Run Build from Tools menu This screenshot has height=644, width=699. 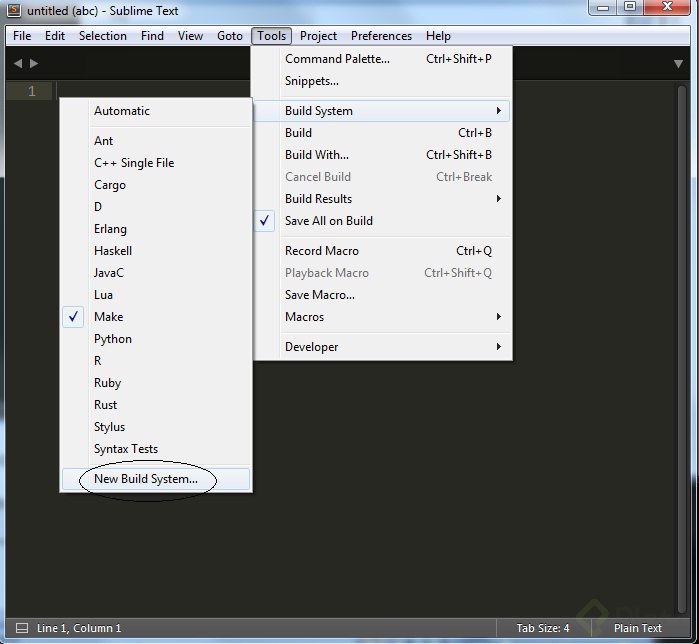pyautogui.click(x=382, y=133)
